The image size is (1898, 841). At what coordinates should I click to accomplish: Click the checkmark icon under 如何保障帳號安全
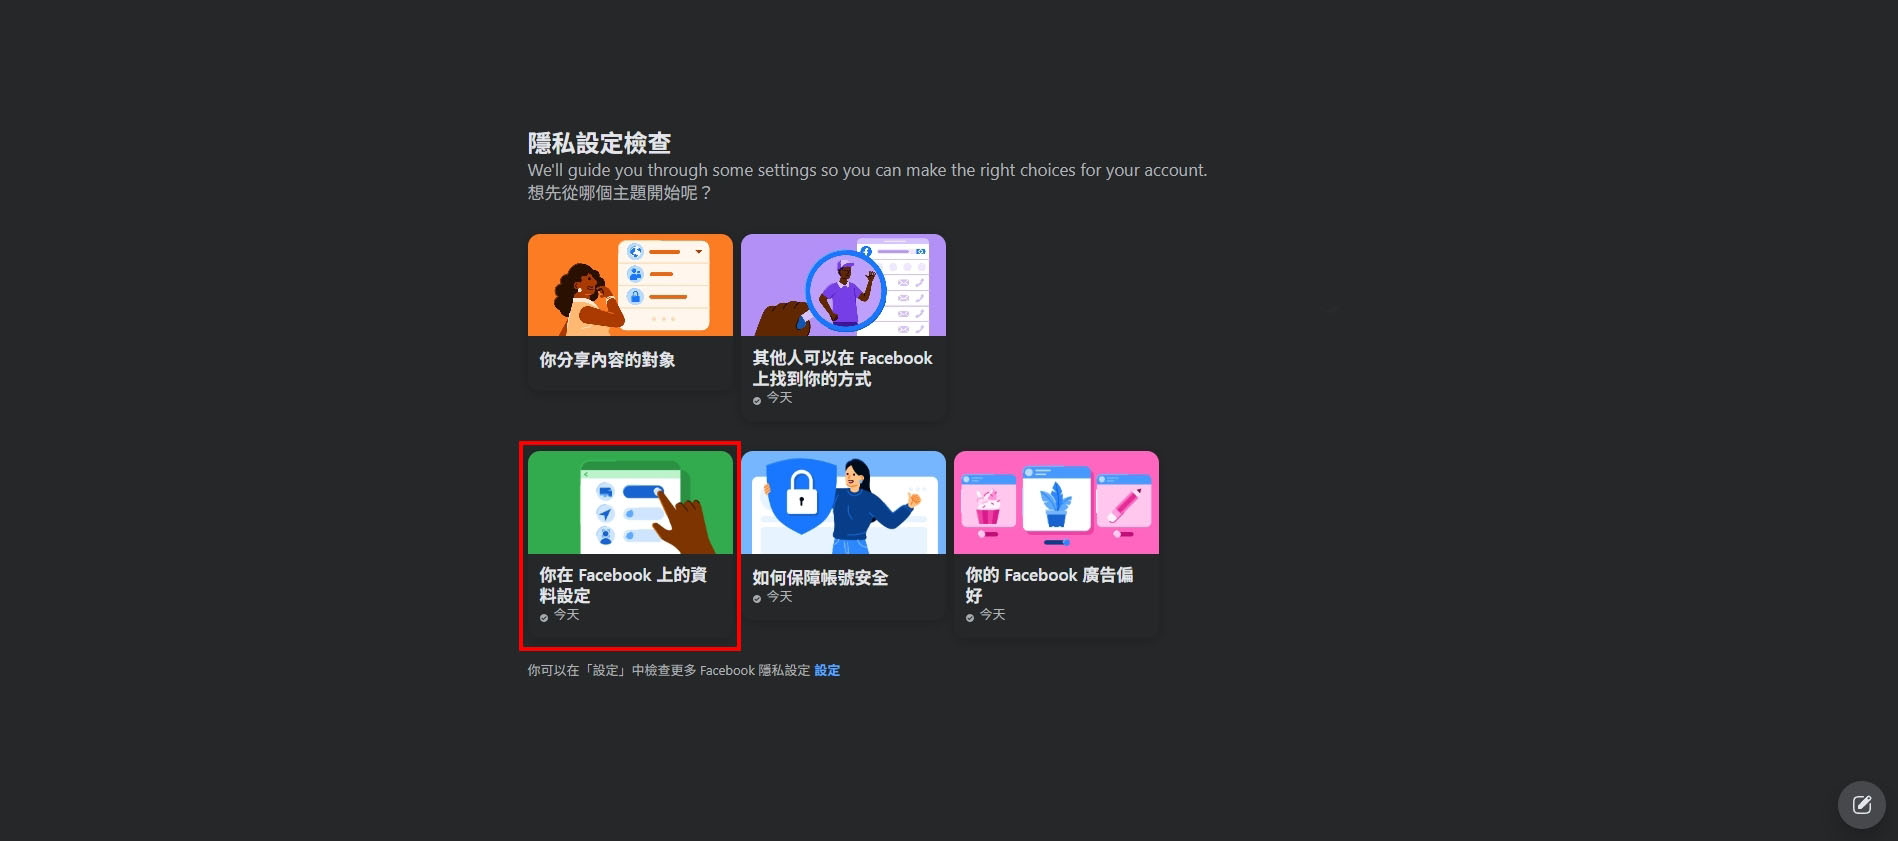pos(757,599)
